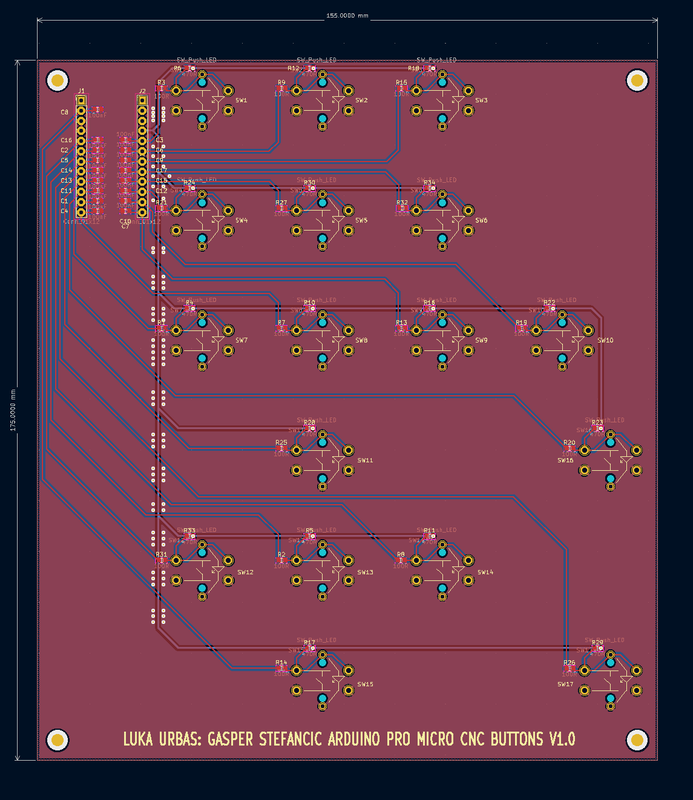Screen dimensions: 693x800
Task: Select the LUKA URBAS title silkscreen text
Action: [349, 739]
